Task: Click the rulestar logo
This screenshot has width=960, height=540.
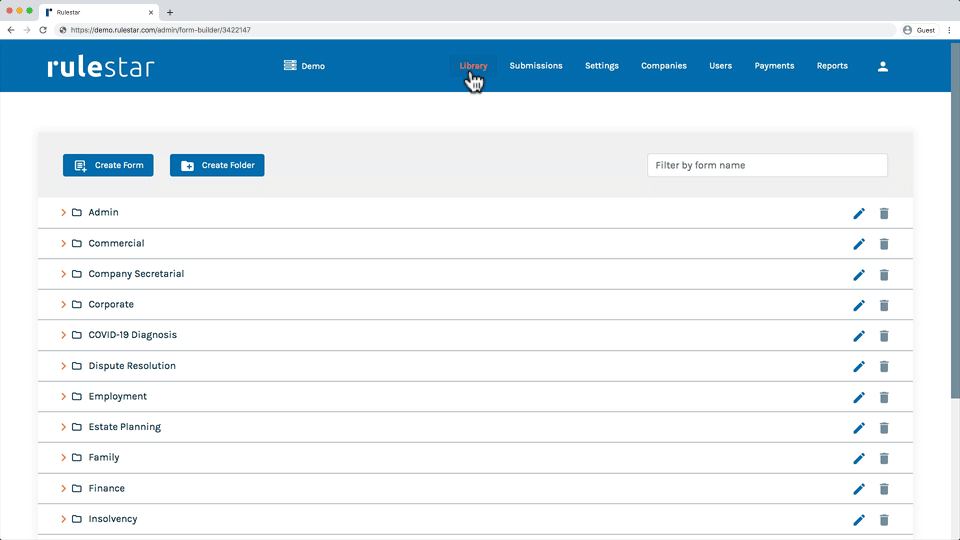Action: pyautogui.click(x=101, y=66)
